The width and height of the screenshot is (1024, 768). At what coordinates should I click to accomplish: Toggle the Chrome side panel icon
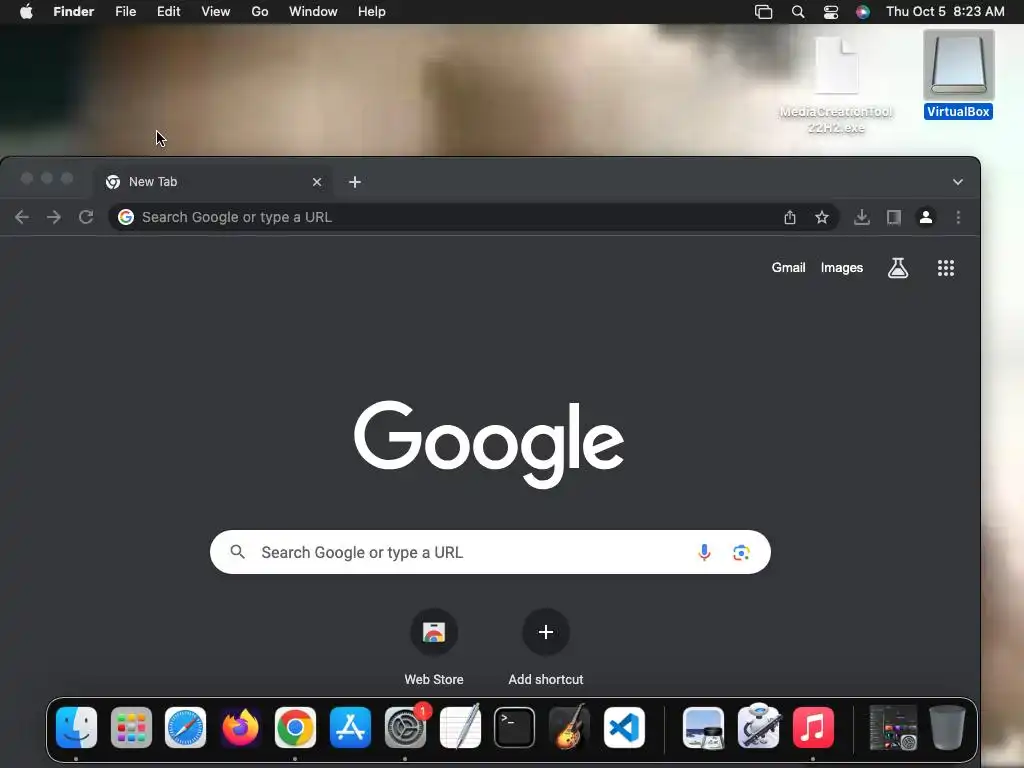[x=893, y=217]
